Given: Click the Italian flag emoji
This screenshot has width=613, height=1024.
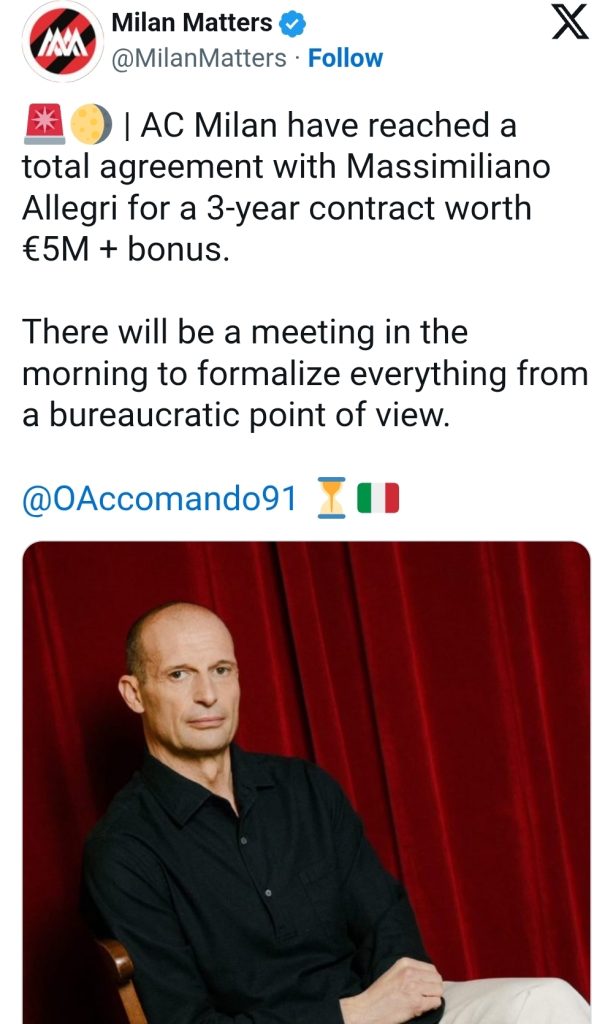Looking at the screenshot, I should click(x=378, y=499).
